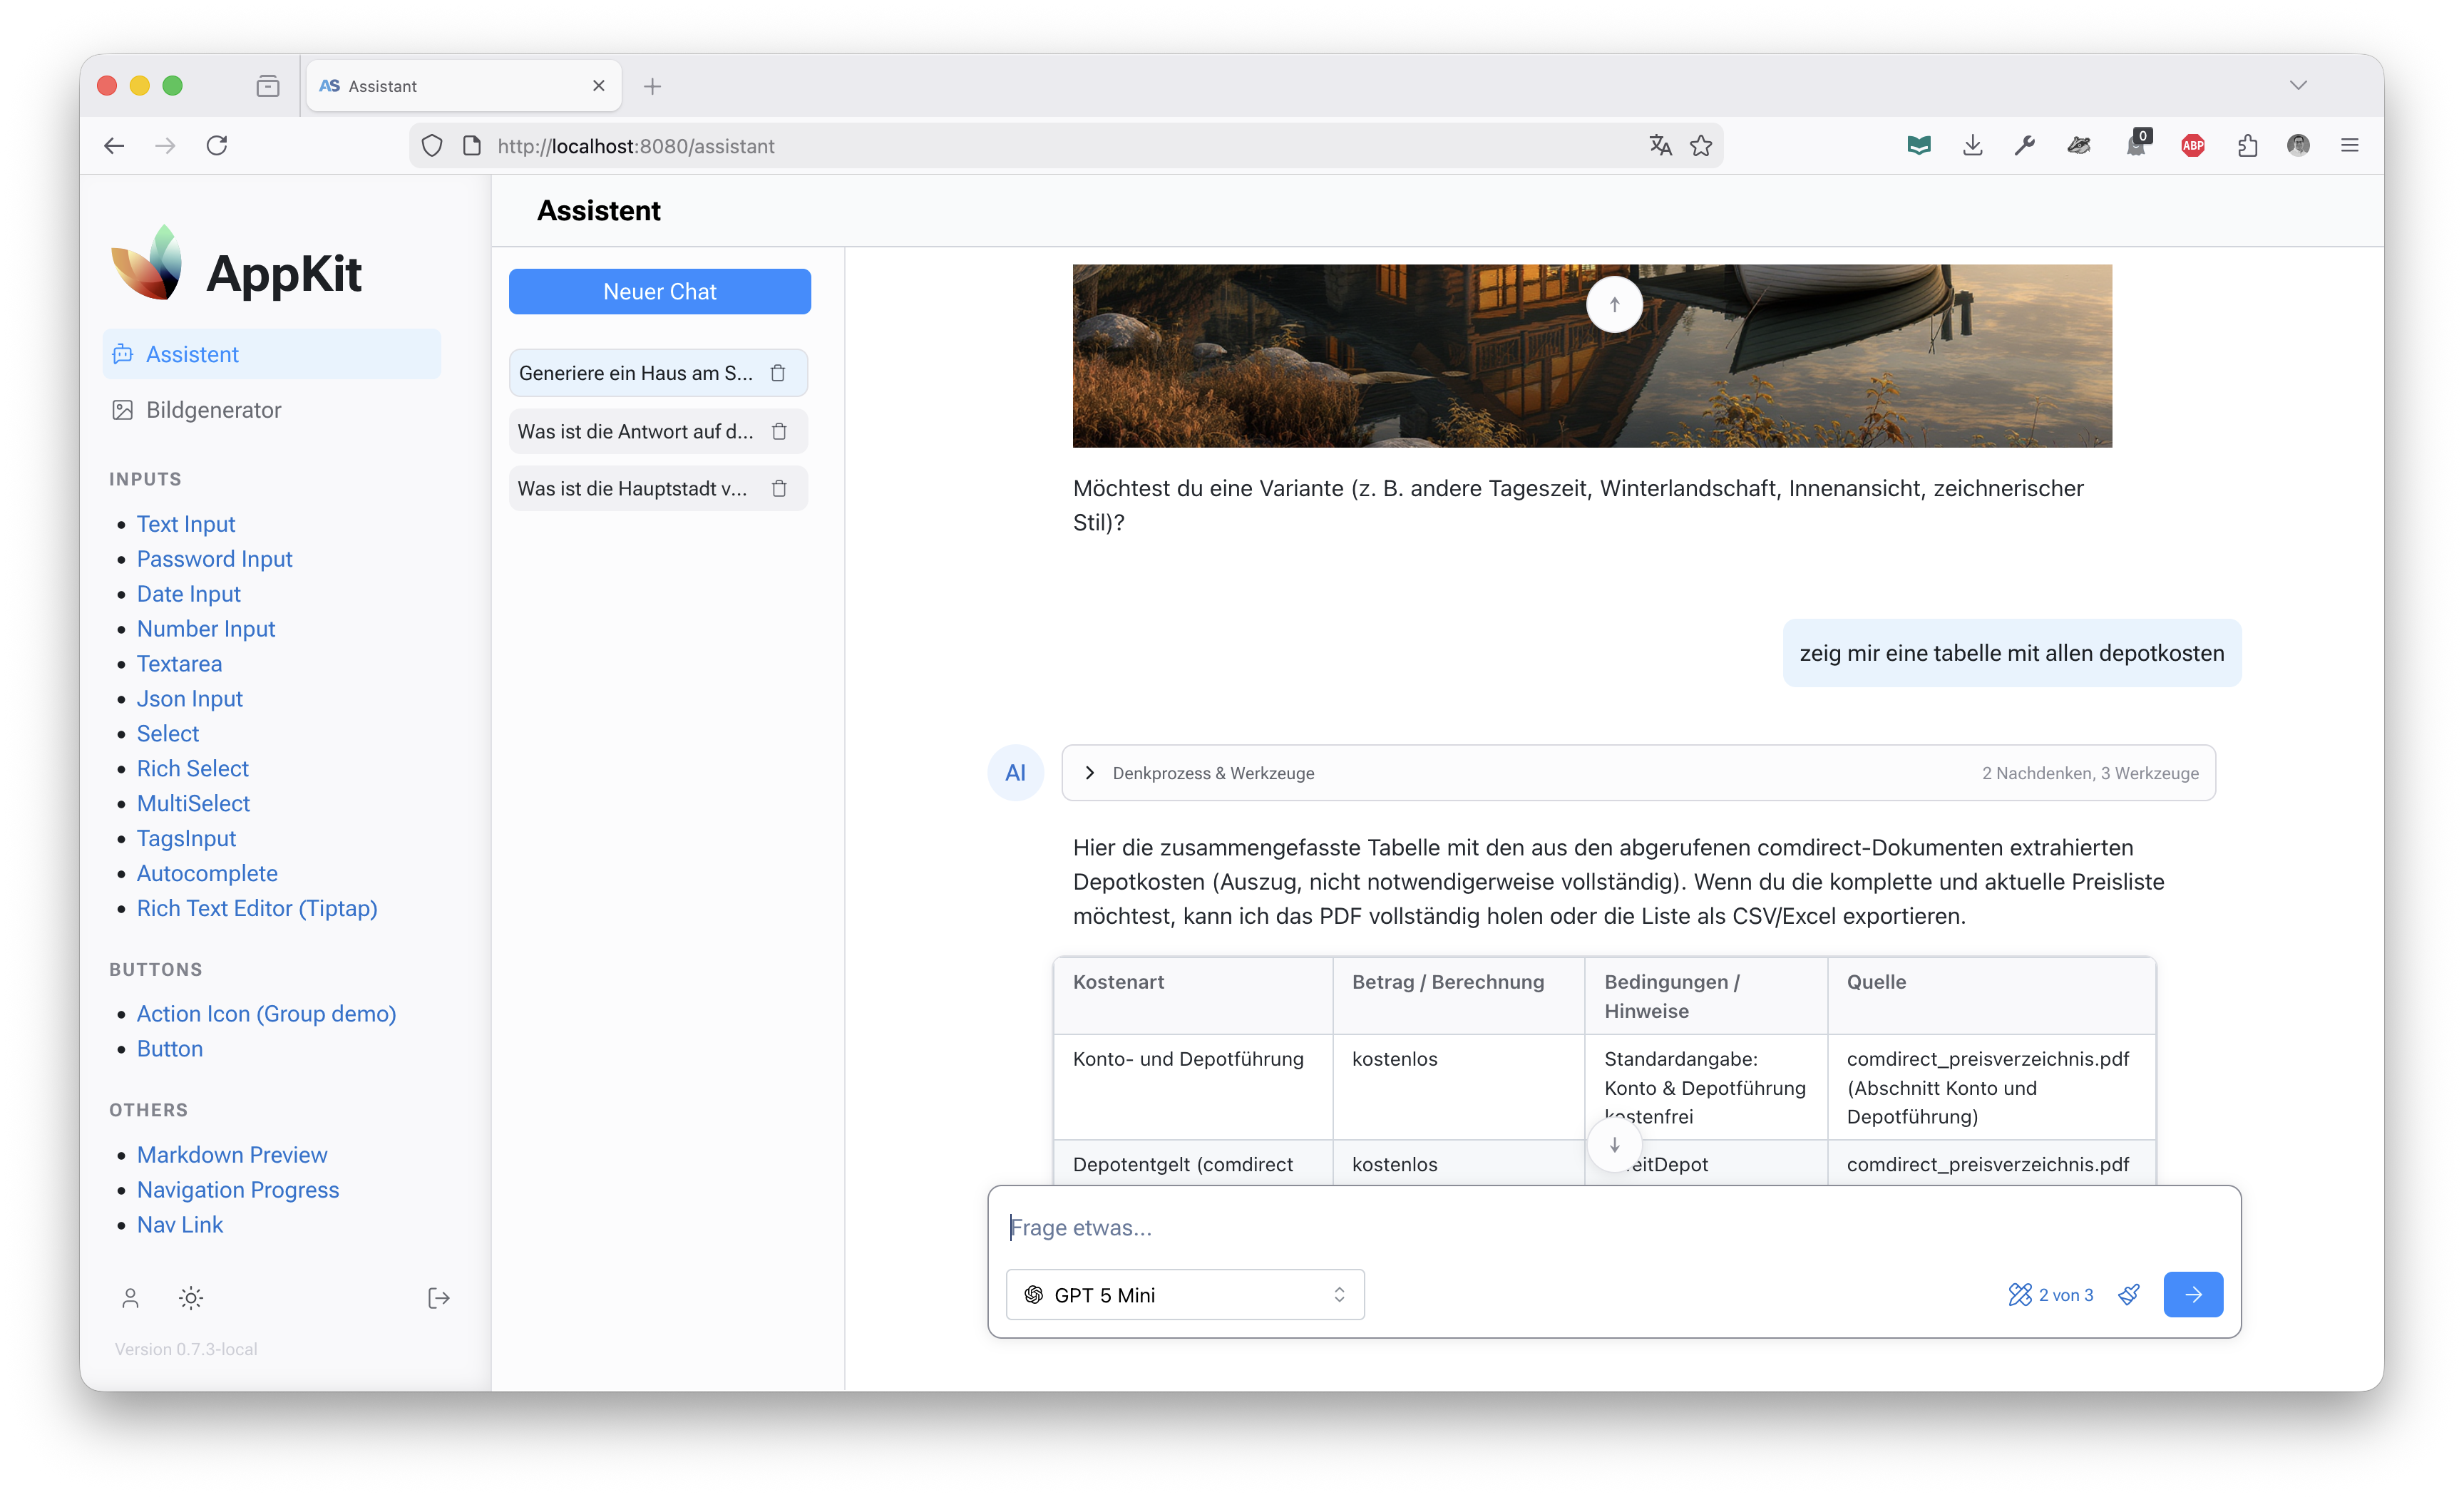Select the Assistent sidebar item

[192, 354]
